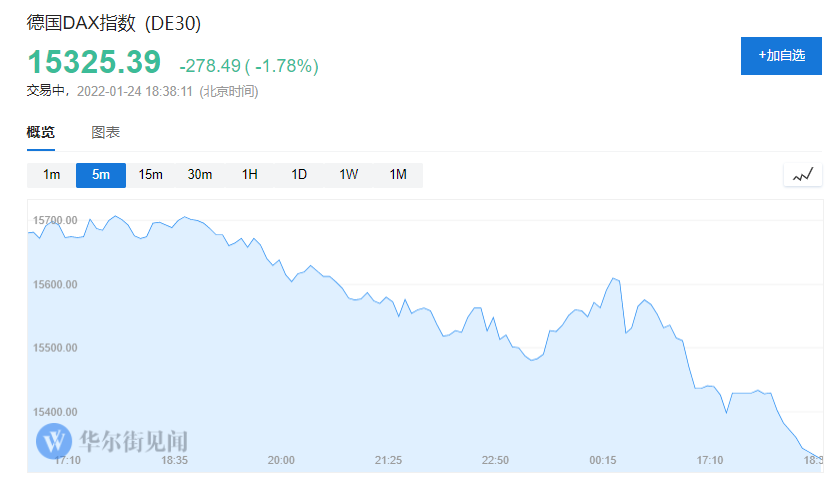839x481 pixels.
Task: Select the 1m interval
Action: tap(52, 175)
